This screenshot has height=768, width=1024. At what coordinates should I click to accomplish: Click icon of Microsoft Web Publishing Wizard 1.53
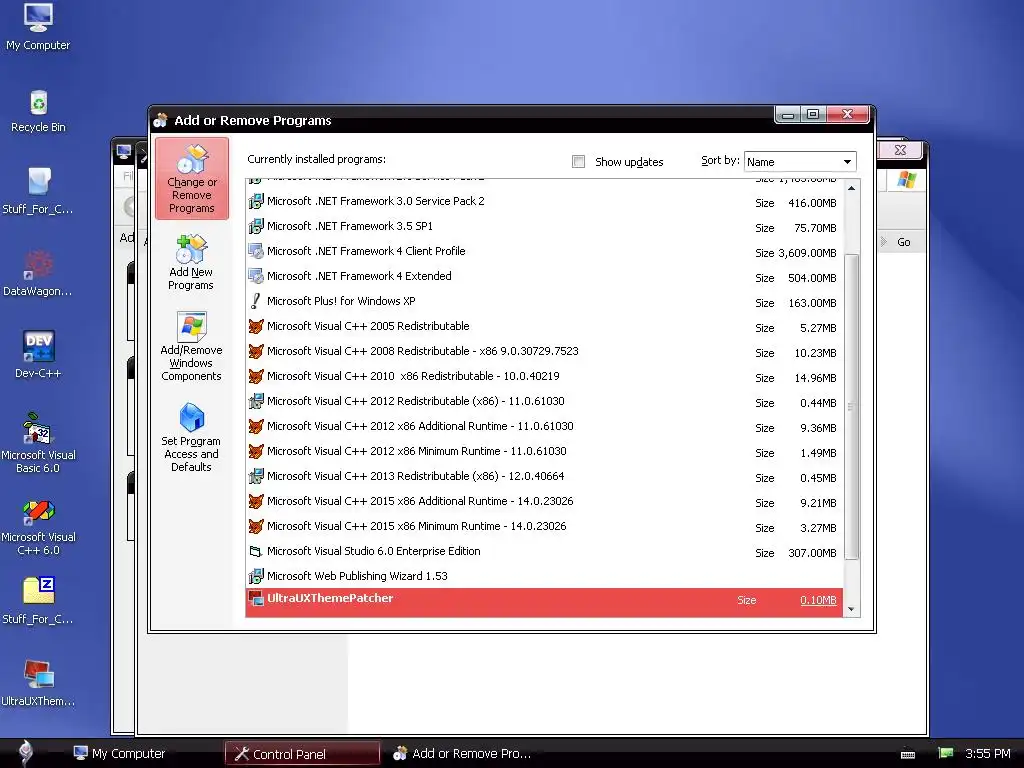[256, 576]
